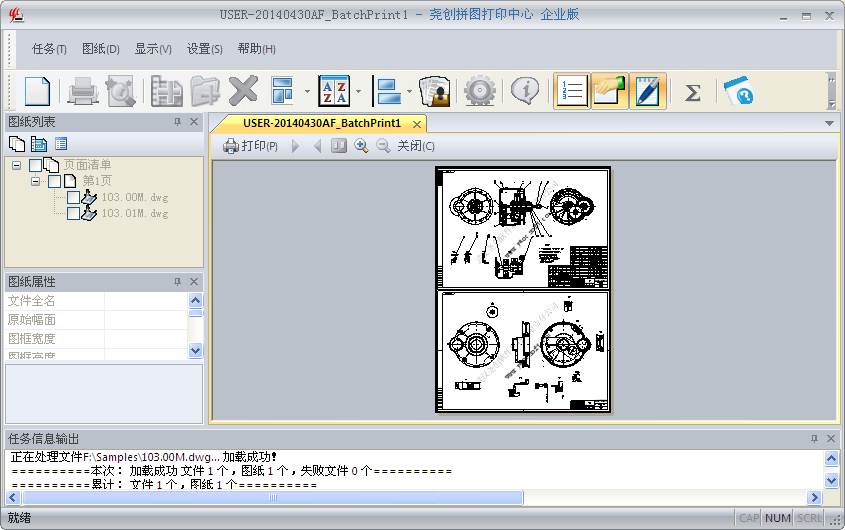Zoom in with the magnifier plus icon
Image resolution: width=845 pixels, height=530 pixels.
pos(361,146)
